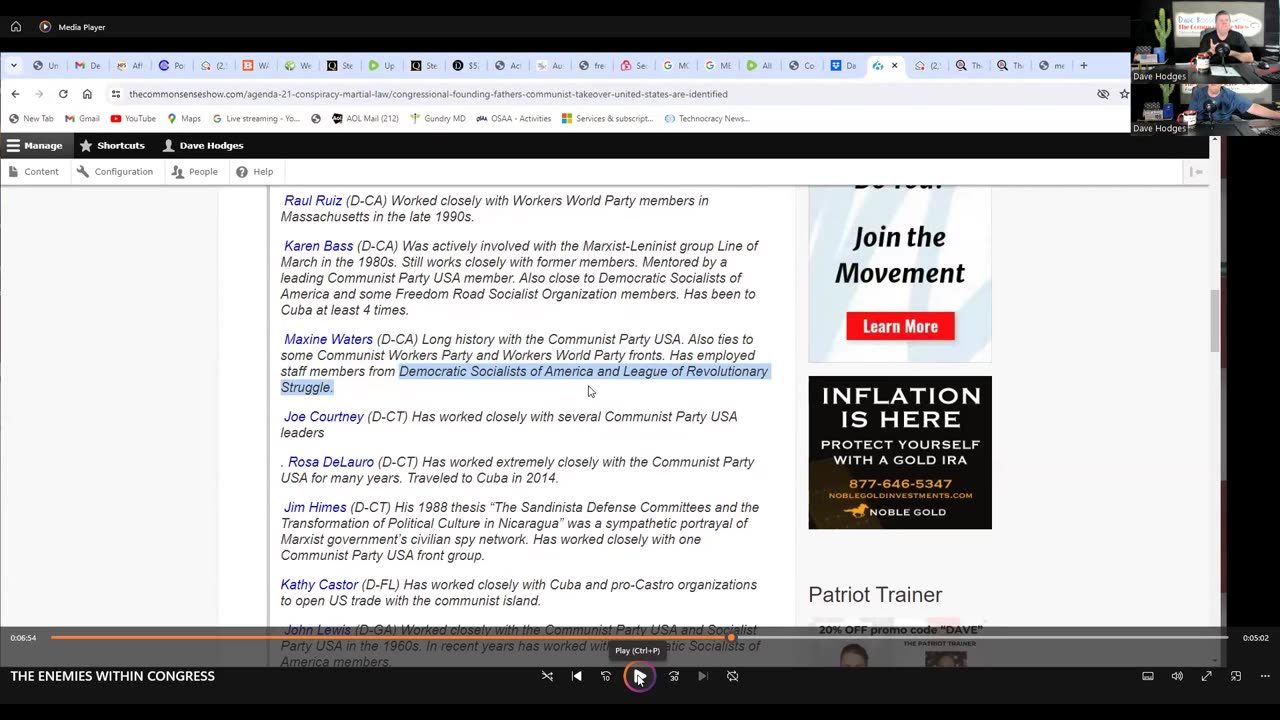Open the Gundry MD bookmark
1280x720 pixels.
pyautogui.click(x=437, y=118)
